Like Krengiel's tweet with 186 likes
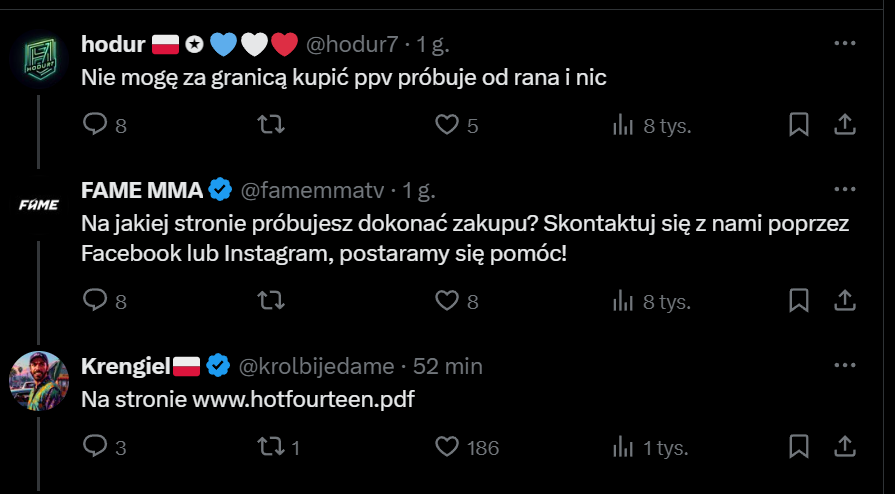This screenshot has height=494, width=895. point(447,447)
